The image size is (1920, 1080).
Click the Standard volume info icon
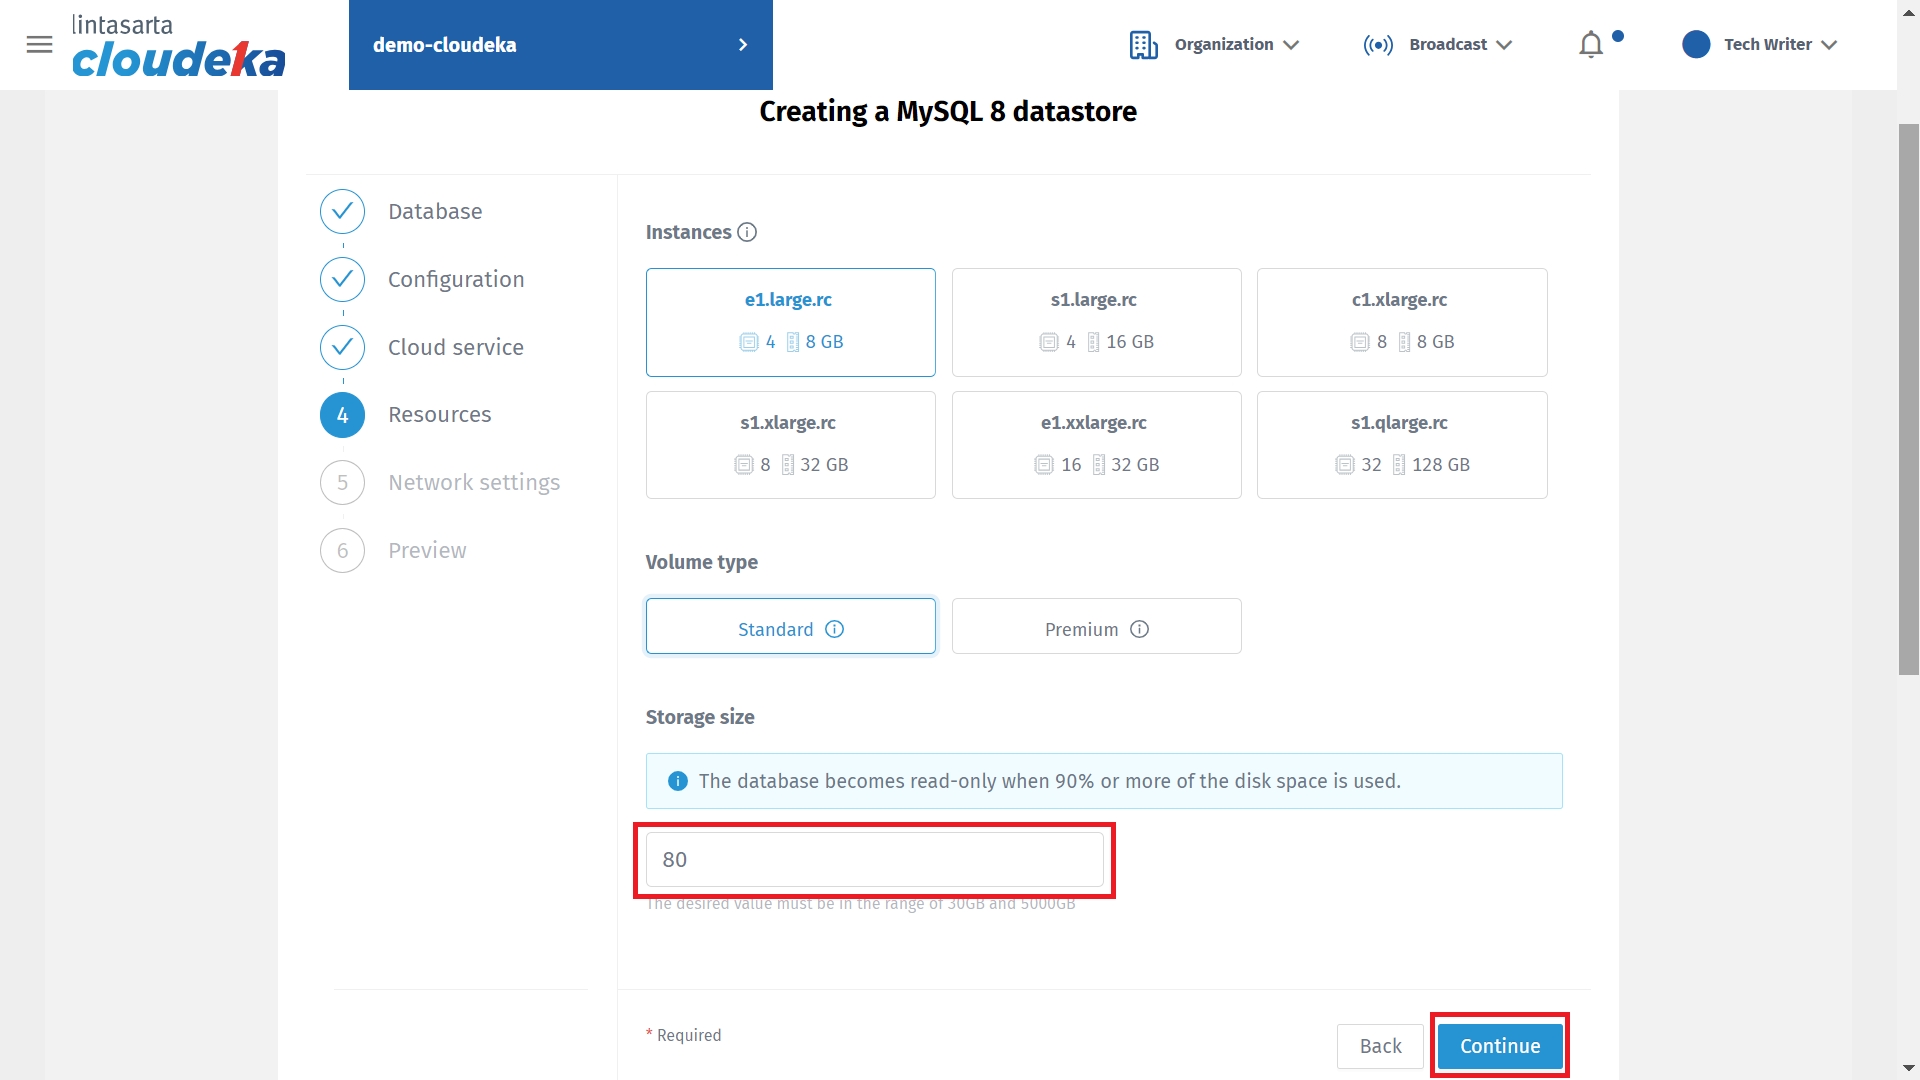835,629
